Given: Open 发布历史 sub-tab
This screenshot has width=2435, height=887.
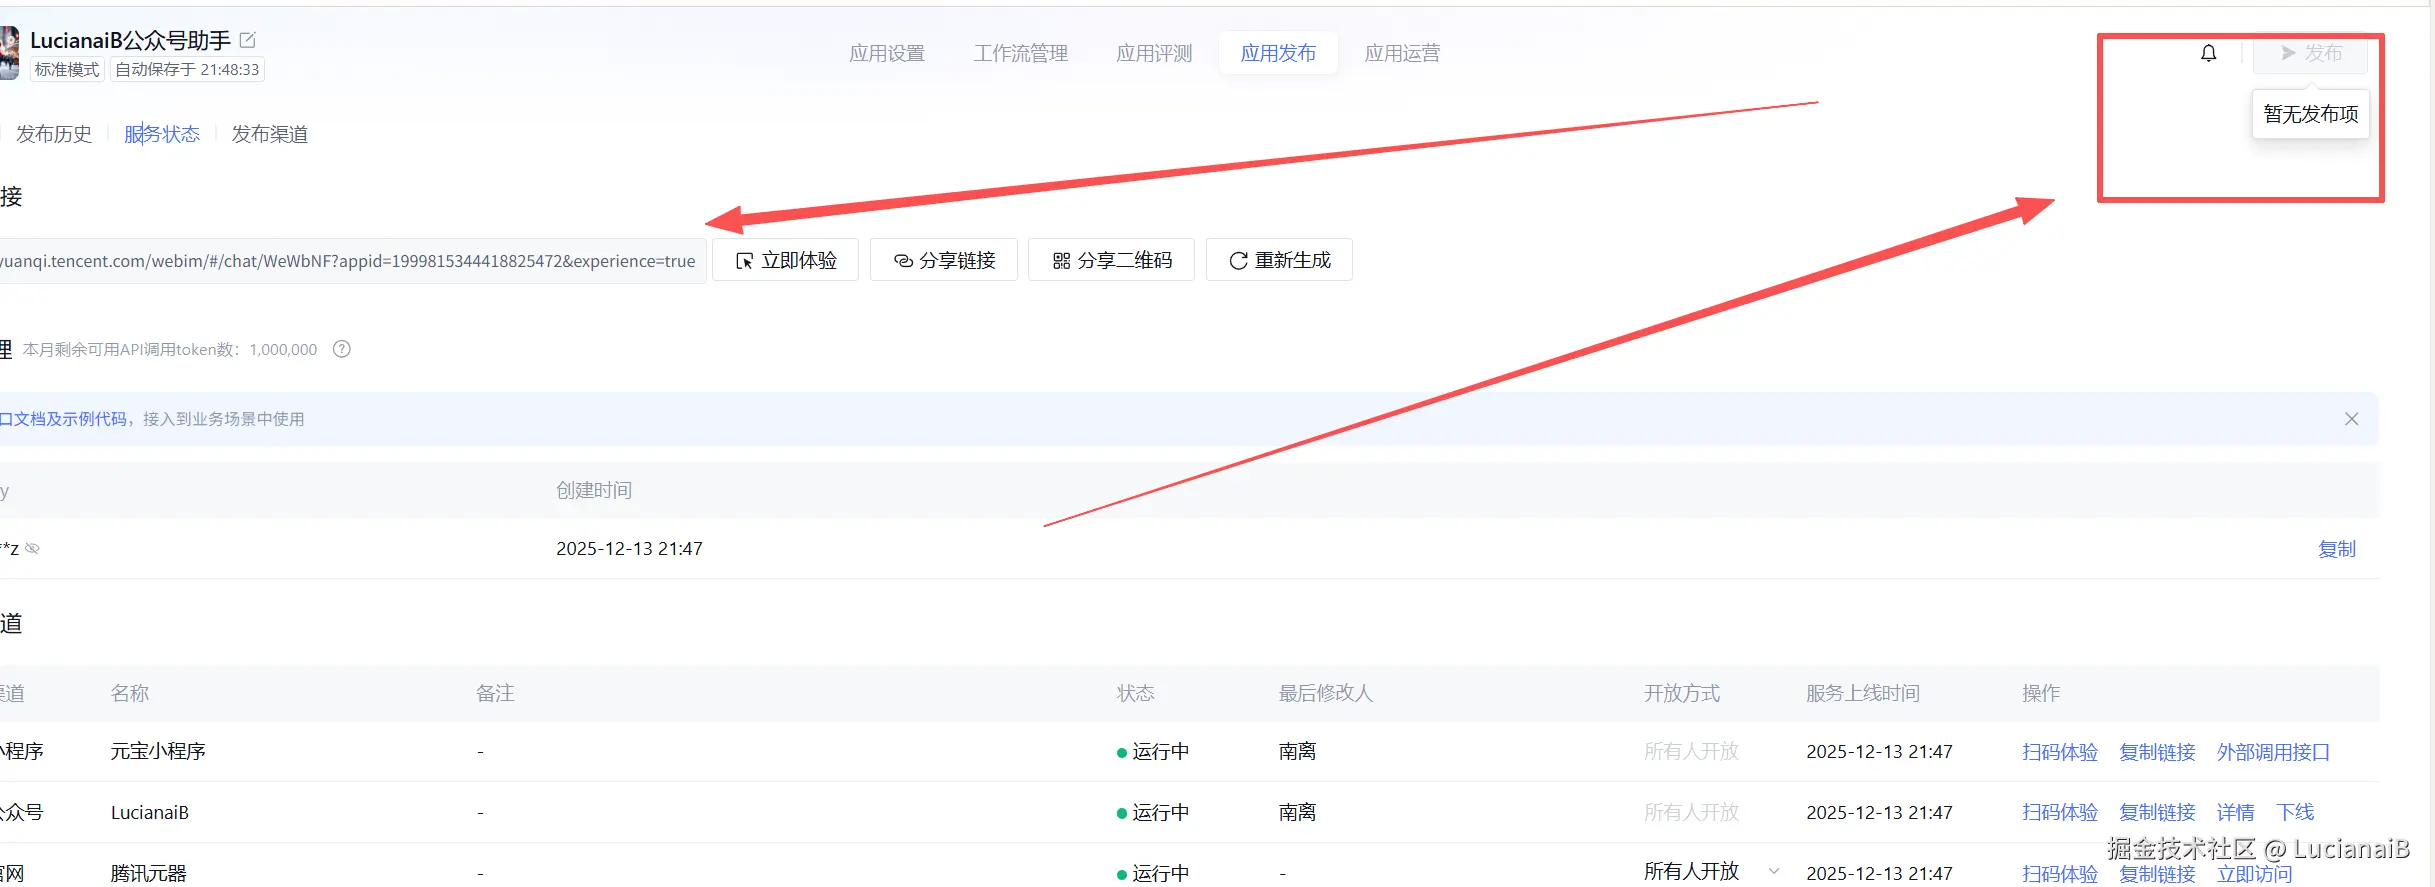Looking at the screenshot, I should [x=54, y=134].
